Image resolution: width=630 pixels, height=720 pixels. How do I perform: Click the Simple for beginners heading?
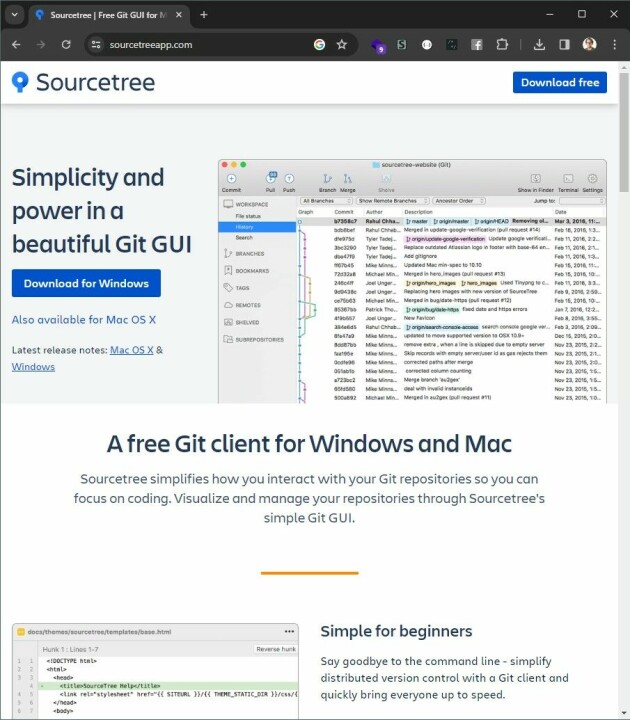[396, 631]
